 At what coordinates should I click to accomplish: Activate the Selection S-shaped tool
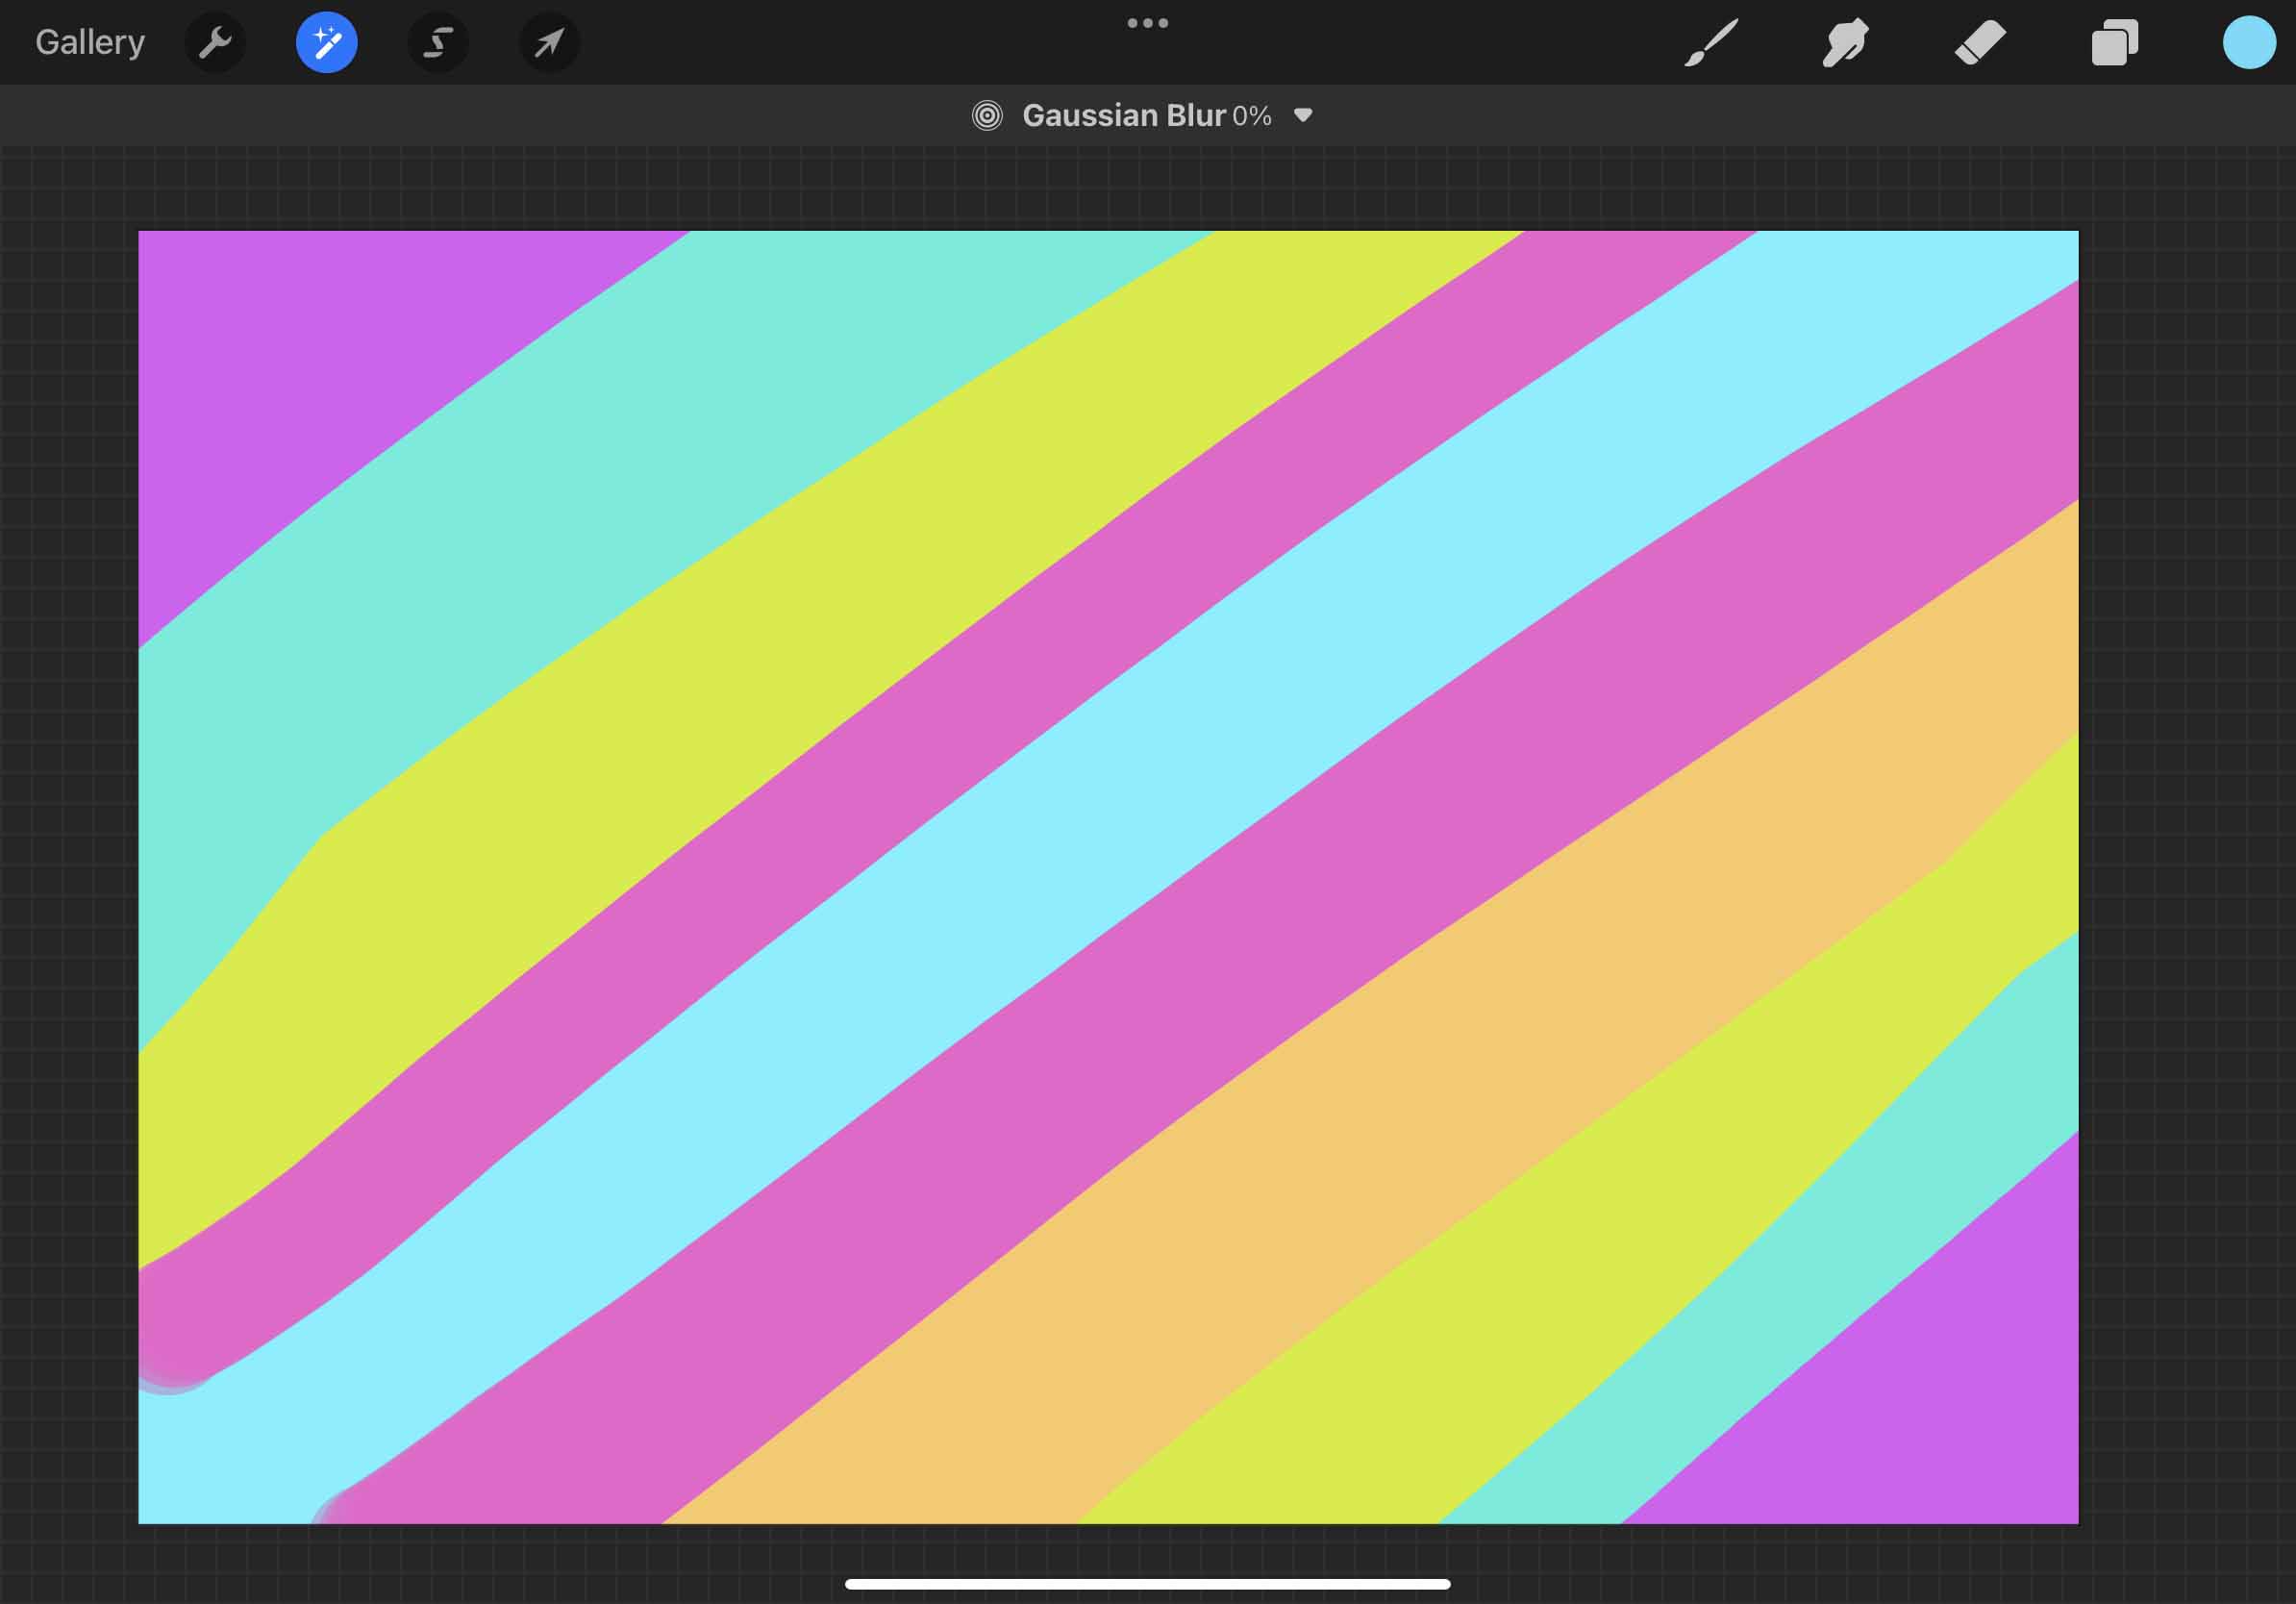point(438,43)
